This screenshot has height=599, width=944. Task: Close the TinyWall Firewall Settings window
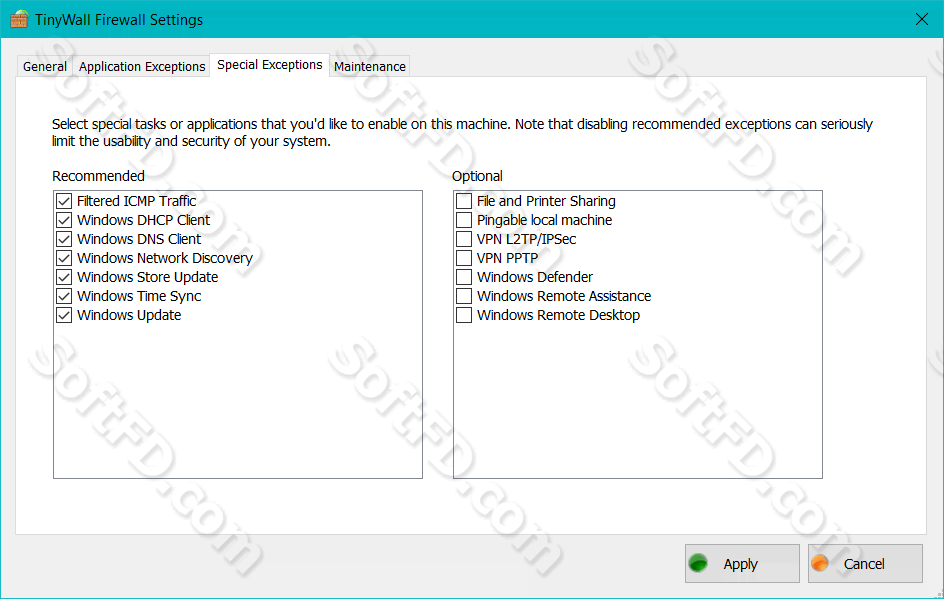[x=922, y=19]
